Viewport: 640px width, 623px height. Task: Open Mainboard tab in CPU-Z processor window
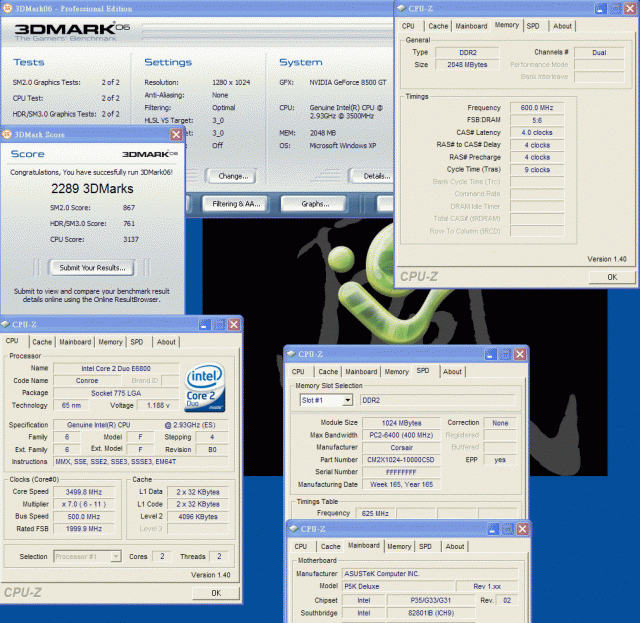(x=75, y=342)
